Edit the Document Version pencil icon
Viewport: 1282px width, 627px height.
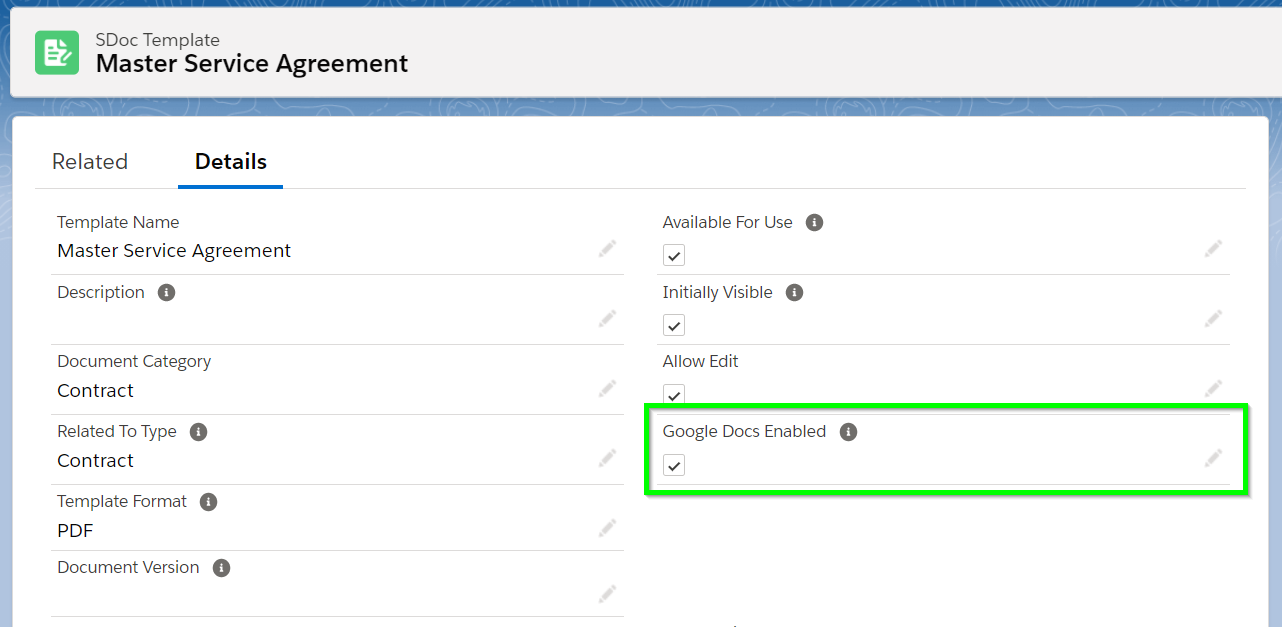(x=607, y=595)
